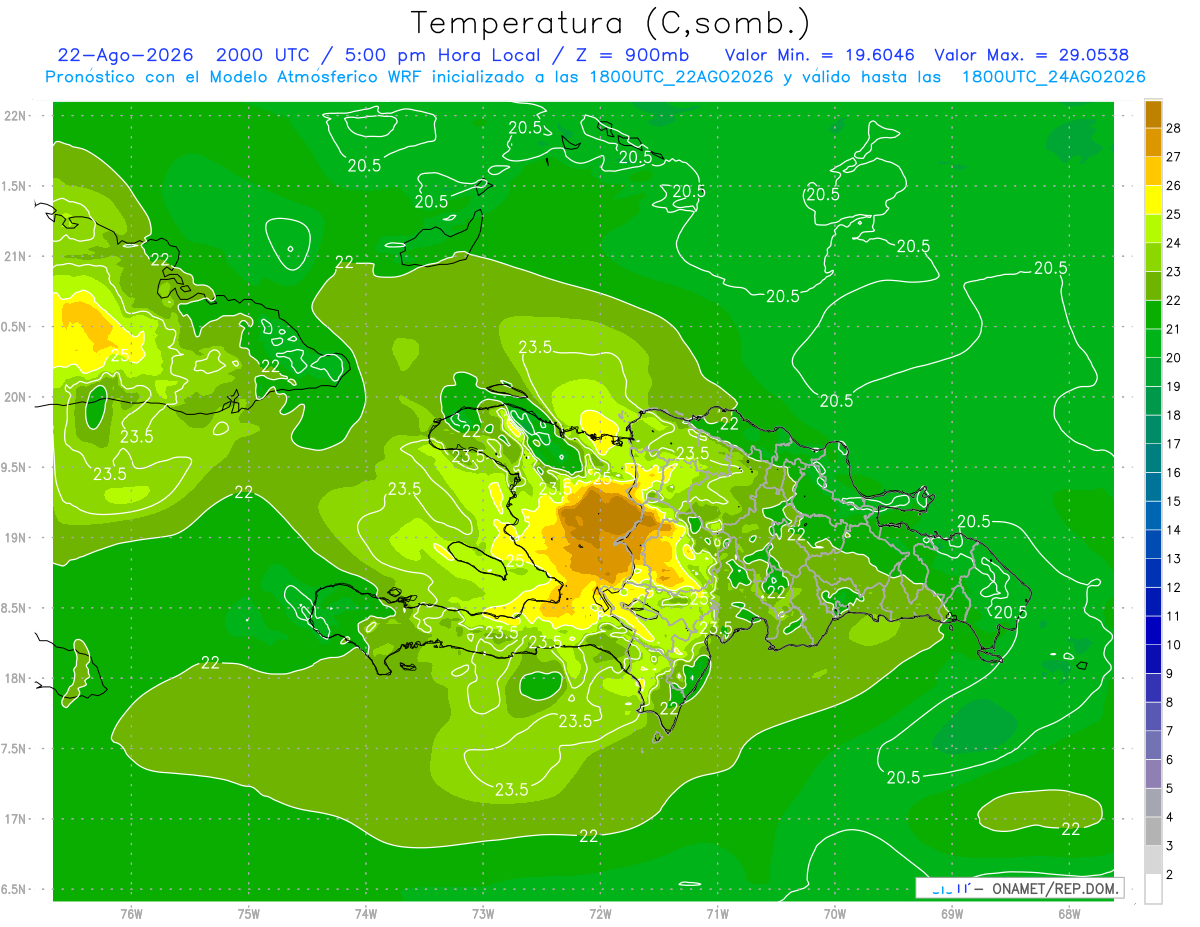Image resolution: width=1200 pixels, height=927 pixels.
Task: Pick the yellow legend swatch between 25 and 26
Action: coord(1153,200)
